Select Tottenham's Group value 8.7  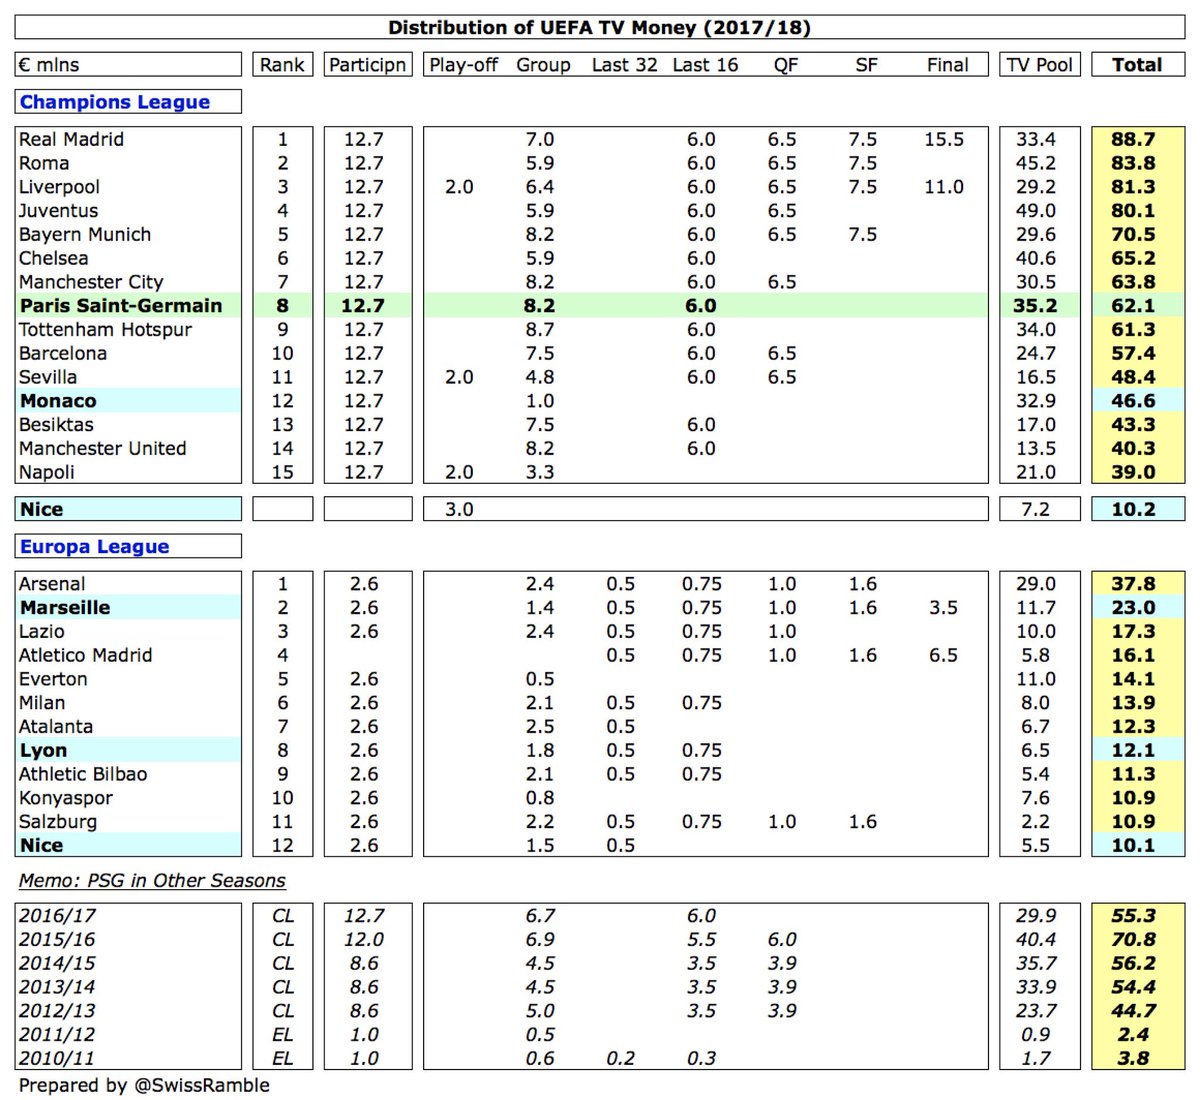(540, 330)
